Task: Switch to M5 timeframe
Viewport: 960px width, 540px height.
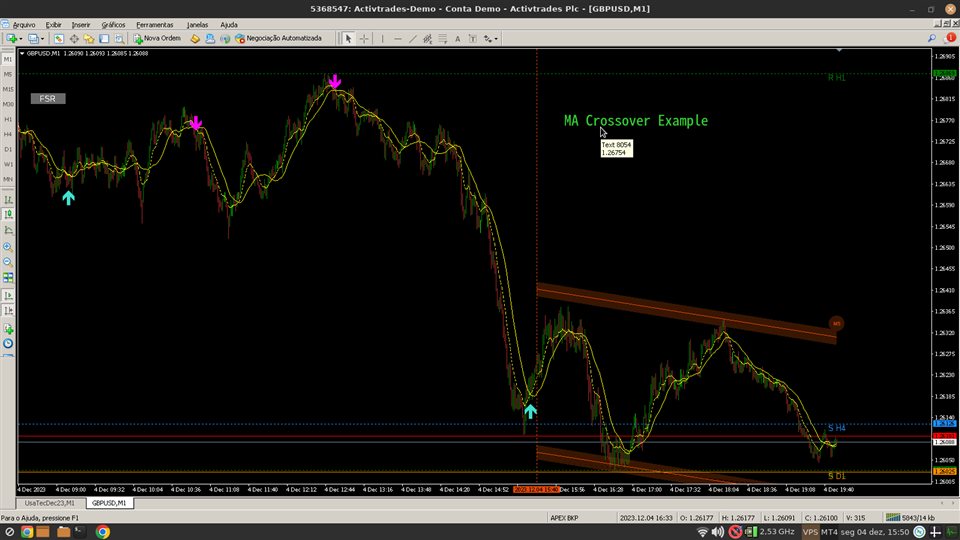Action: [x=8, y=74]
